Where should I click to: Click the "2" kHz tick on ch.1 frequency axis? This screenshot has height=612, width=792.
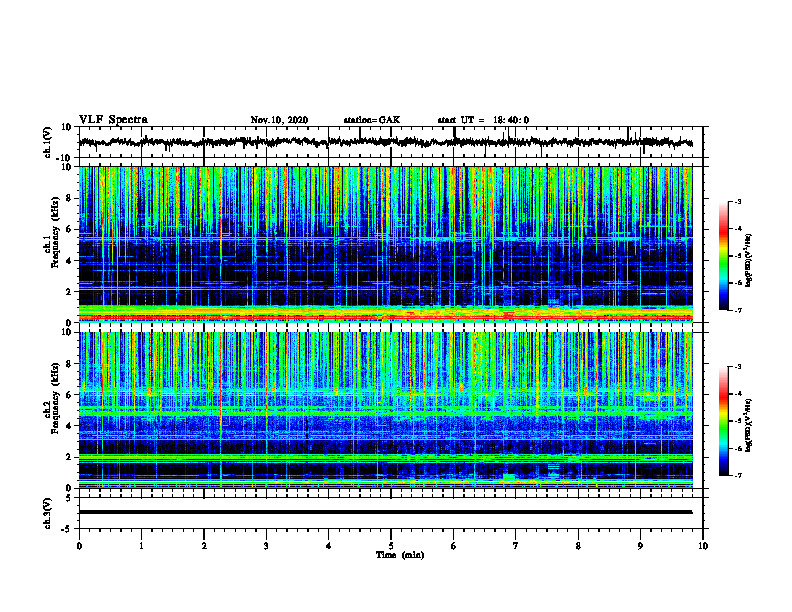(69, 292)
